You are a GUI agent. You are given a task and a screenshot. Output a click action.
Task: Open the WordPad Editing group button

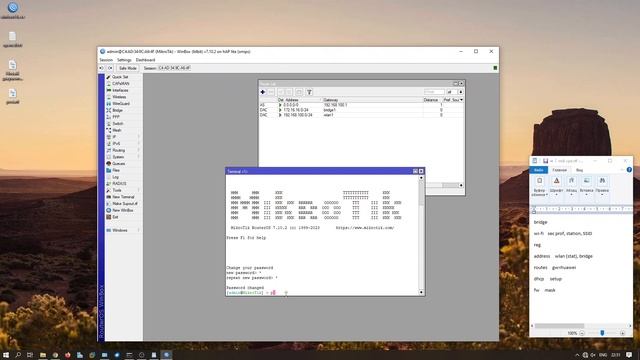click(x=602, y=187)
